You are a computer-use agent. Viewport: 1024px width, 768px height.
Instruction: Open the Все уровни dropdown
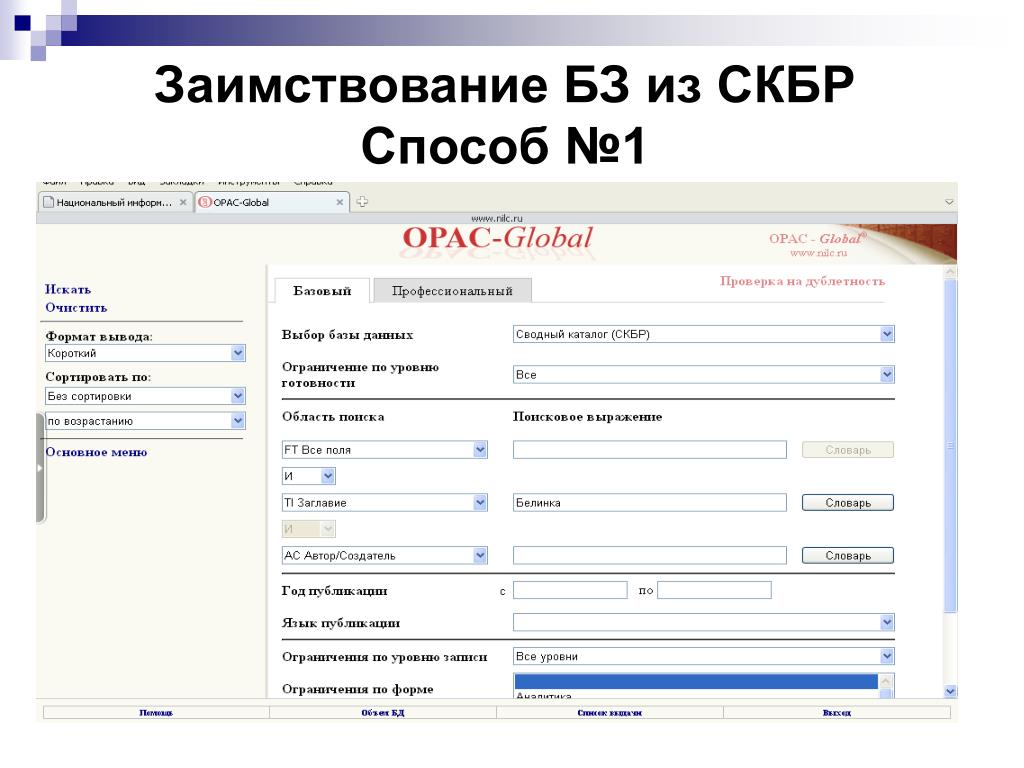[703, 656]
